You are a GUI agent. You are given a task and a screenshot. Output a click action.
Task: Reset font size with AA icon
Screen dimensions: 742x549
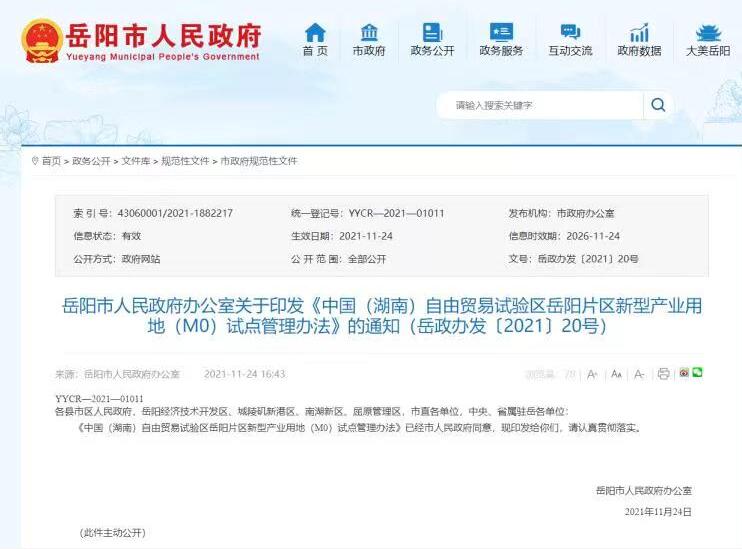pyautogui.click(x=616, y=374)
